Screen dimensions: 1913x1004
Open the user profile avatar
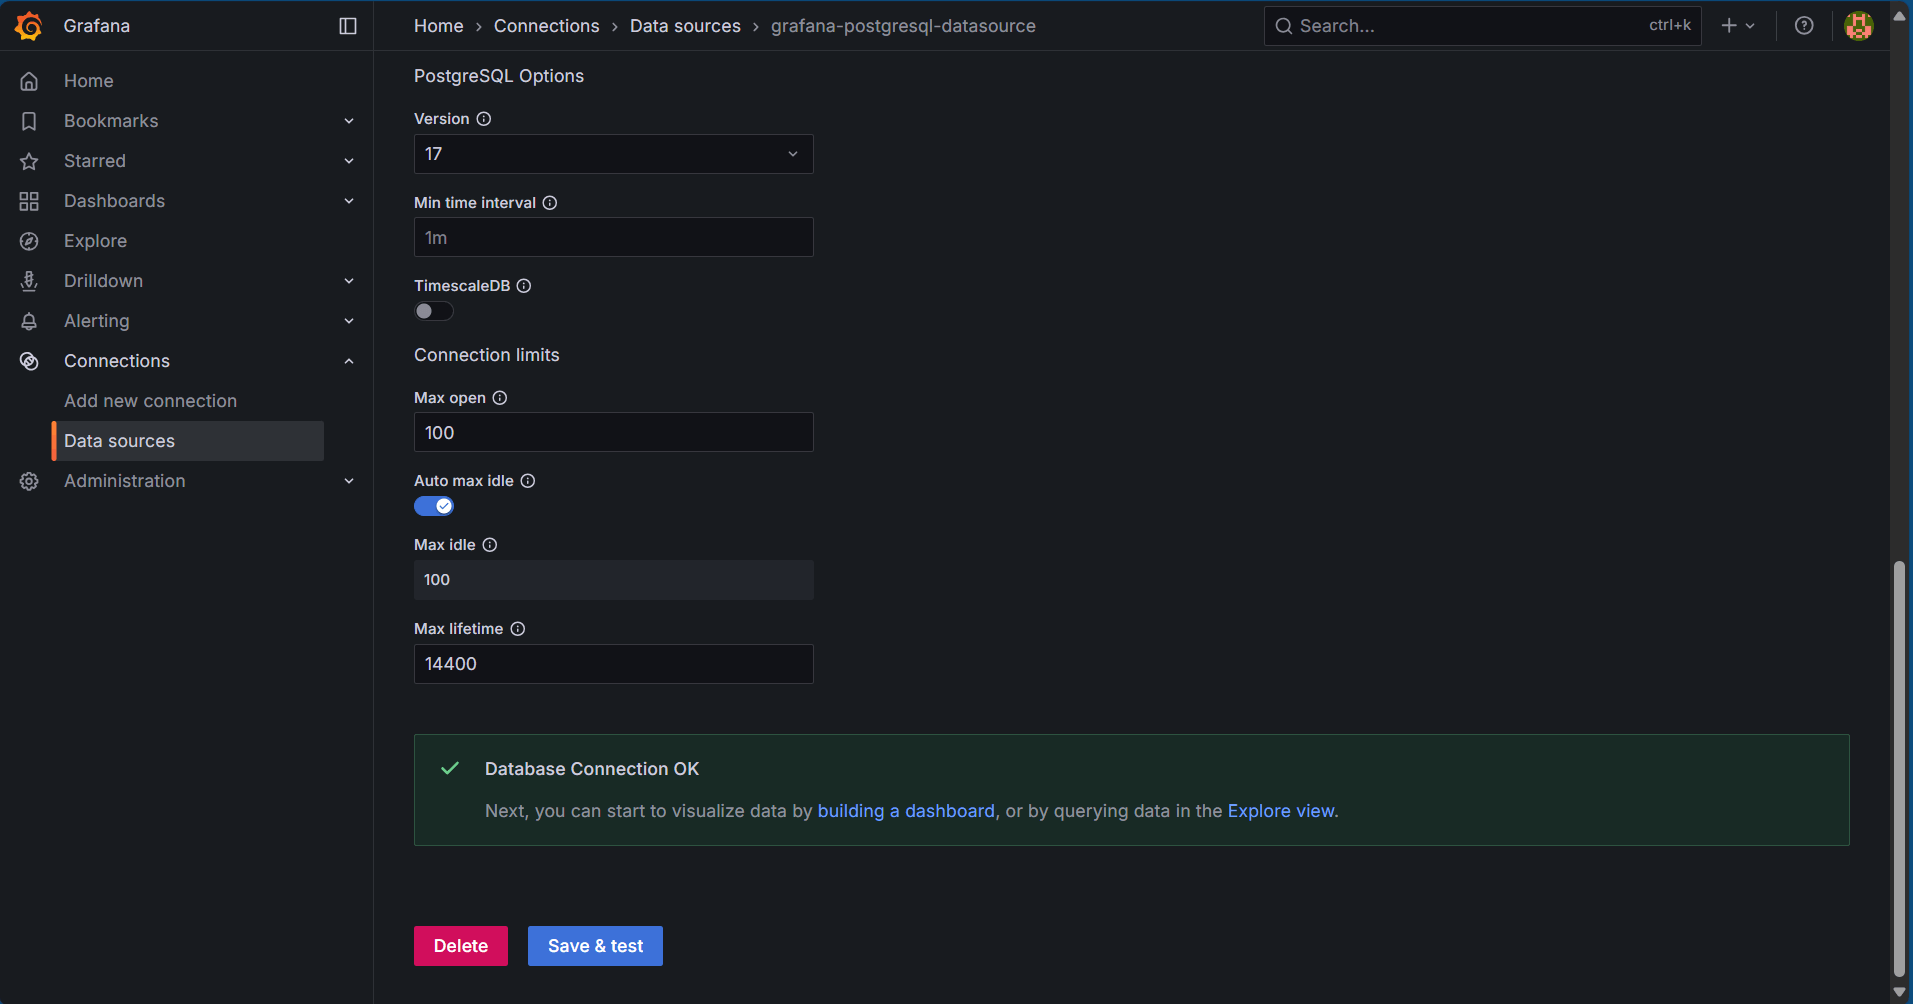click(1859, 26)
